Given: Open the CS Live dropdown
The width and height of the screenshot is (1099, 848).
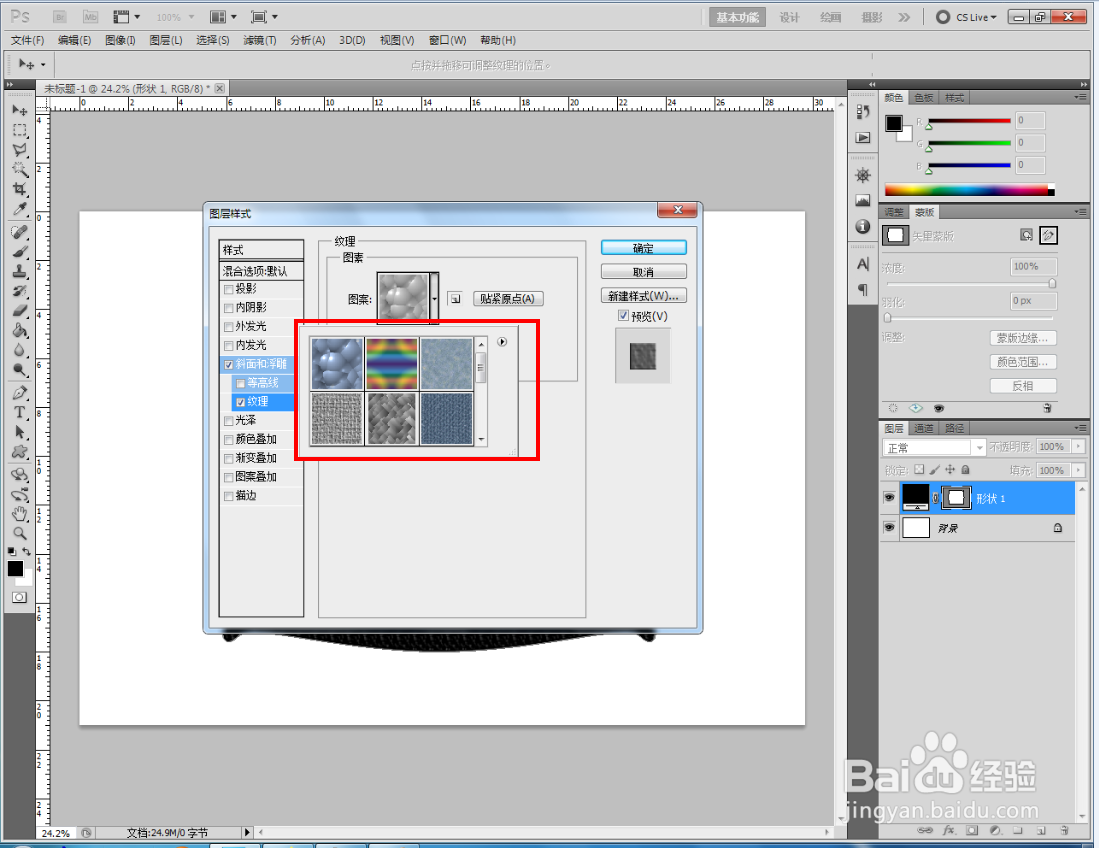Looking at the screenshot, I should [x=967, y=17].
